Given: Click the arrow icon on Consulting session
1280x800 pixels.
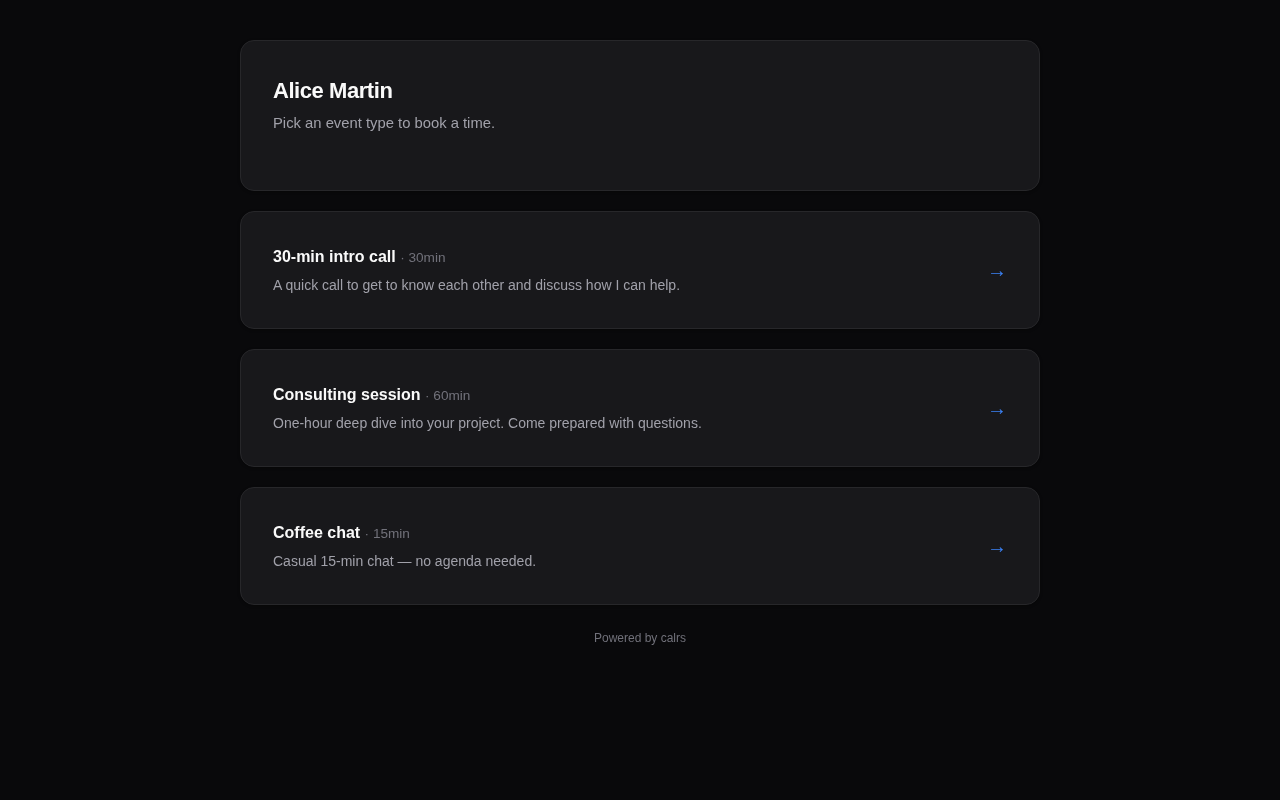Looking at the screenshot, I should click(x=997, y=411).
